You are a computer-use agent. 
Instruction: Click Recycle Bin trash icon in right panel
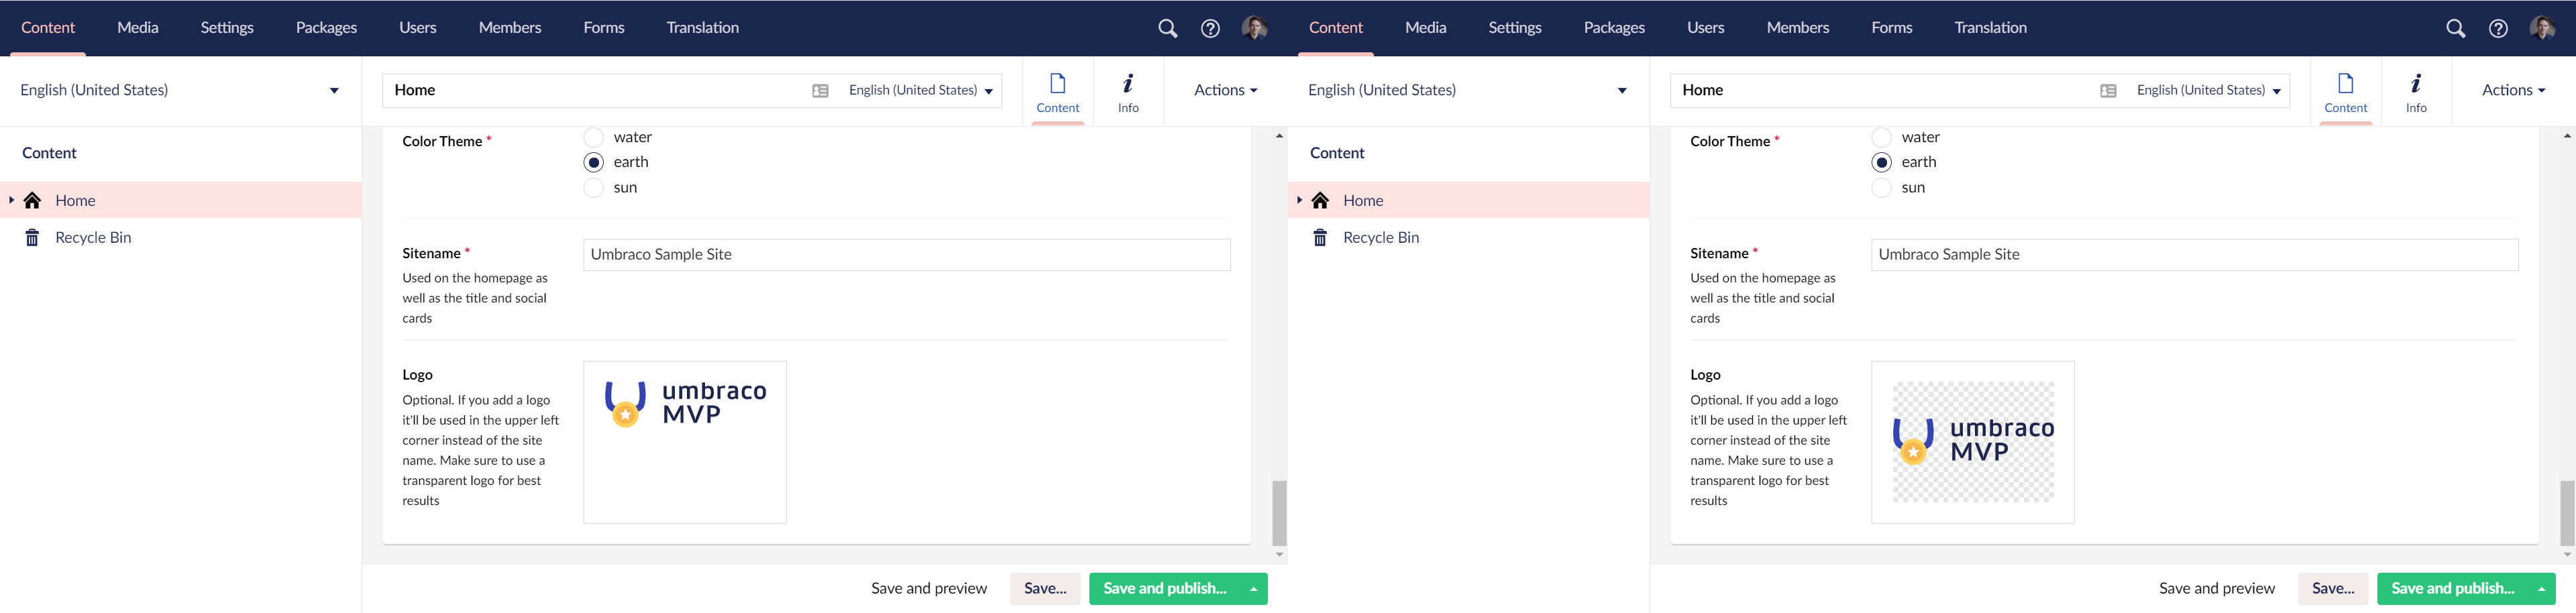1320,237
